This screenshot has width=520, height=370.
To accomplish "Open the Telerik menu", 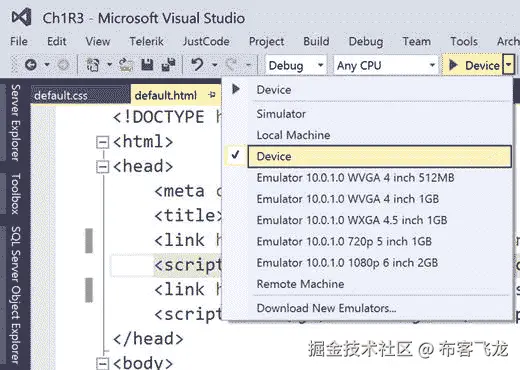I will click(147, 41).
